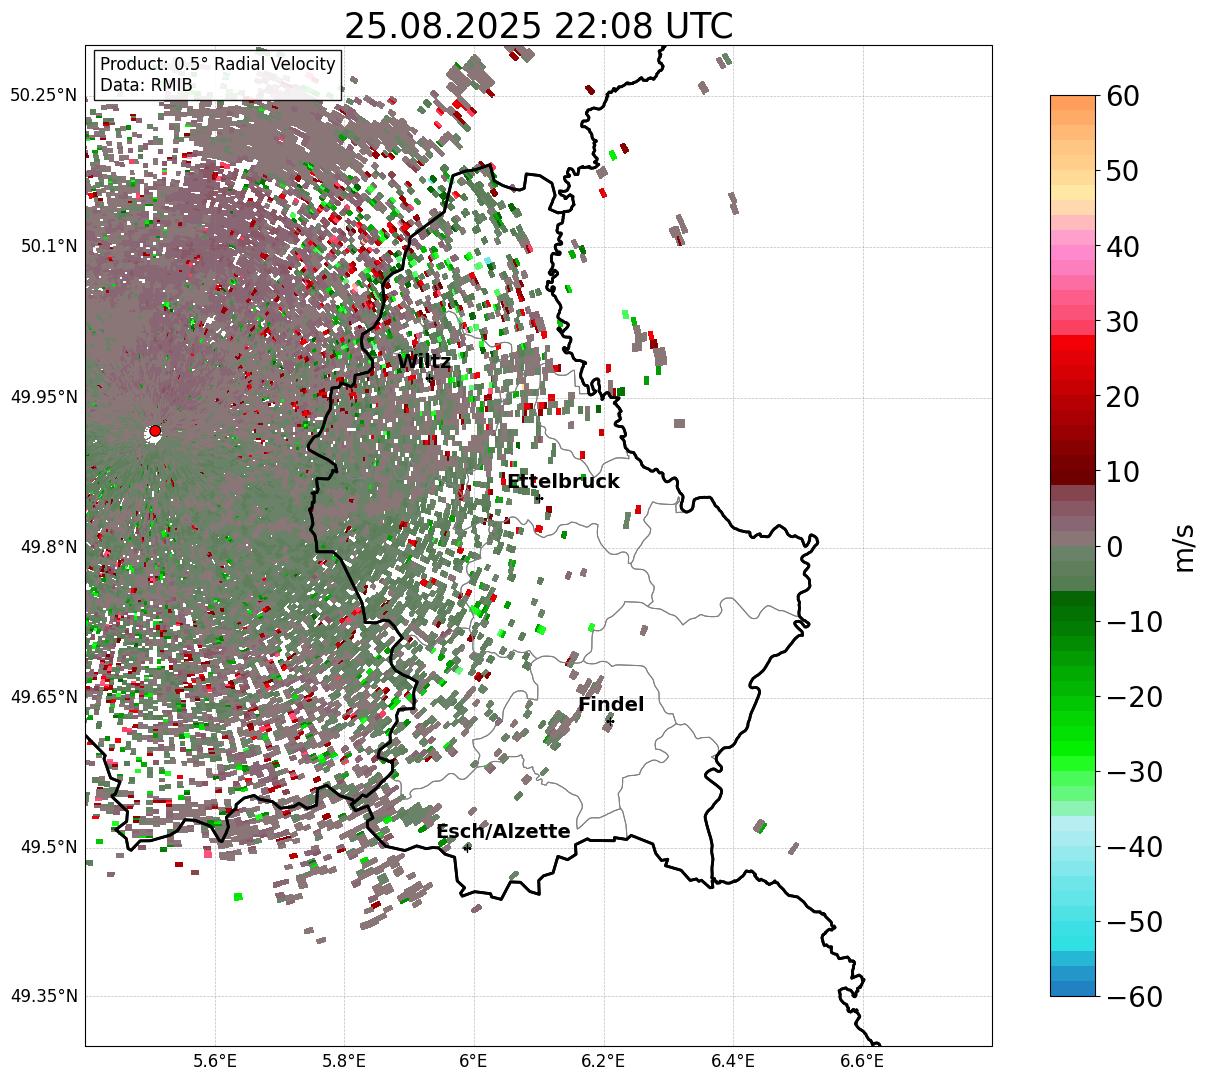Image resolution: width=1207 pixels, height=1081 pixels.
Task: Select the Wiltz city label
Action: click(x=424, y=362)
